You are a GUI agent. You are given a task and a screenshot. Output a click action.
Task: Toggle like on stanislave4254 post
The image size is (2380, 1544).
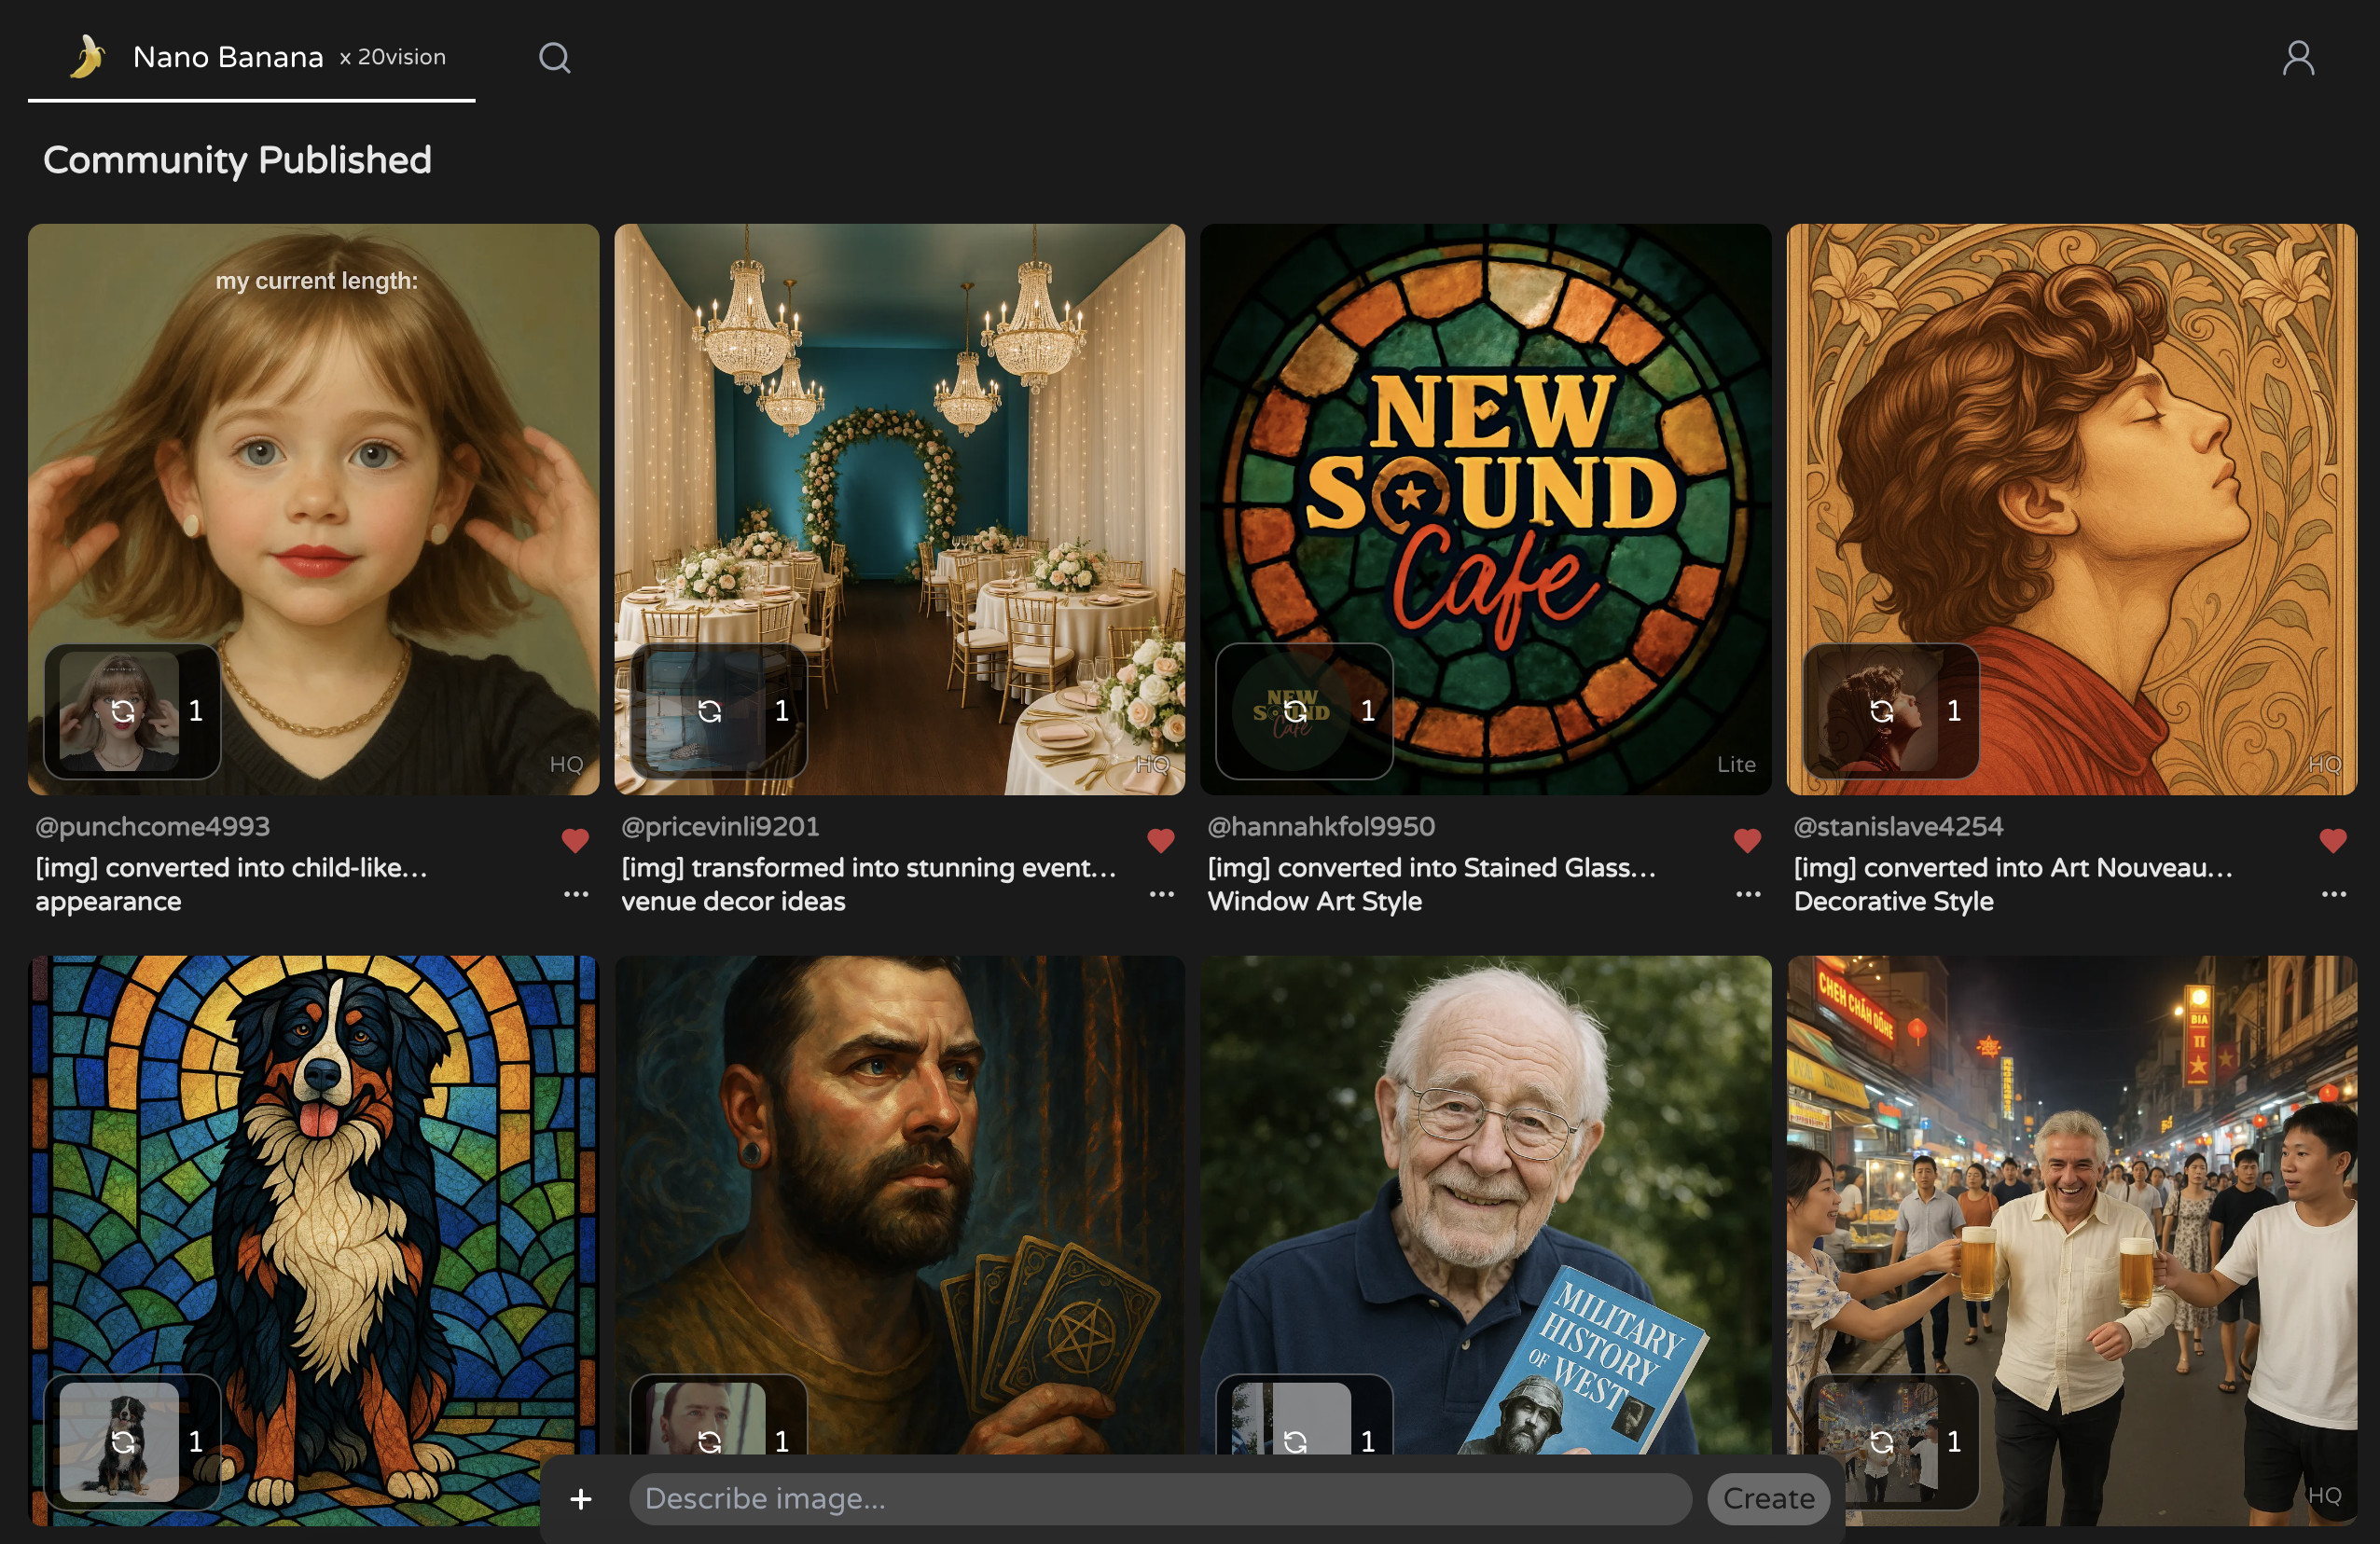2332,841
